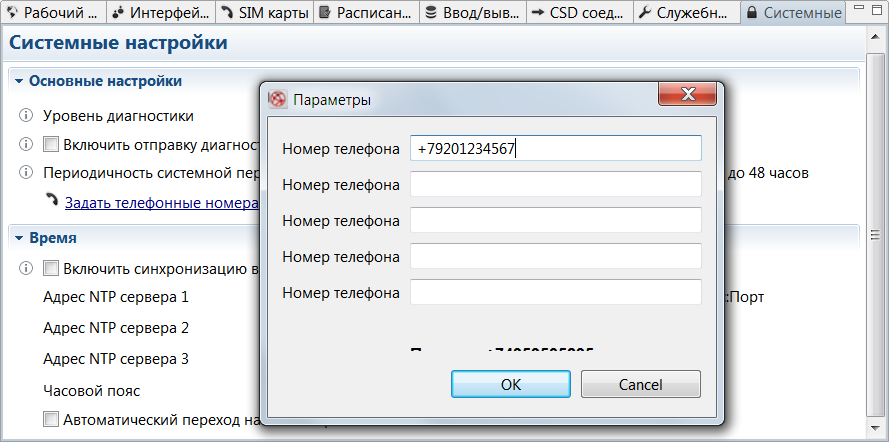Click the Параметры dialog title icon
889x442 pixels.
click(x=277, y=100)
